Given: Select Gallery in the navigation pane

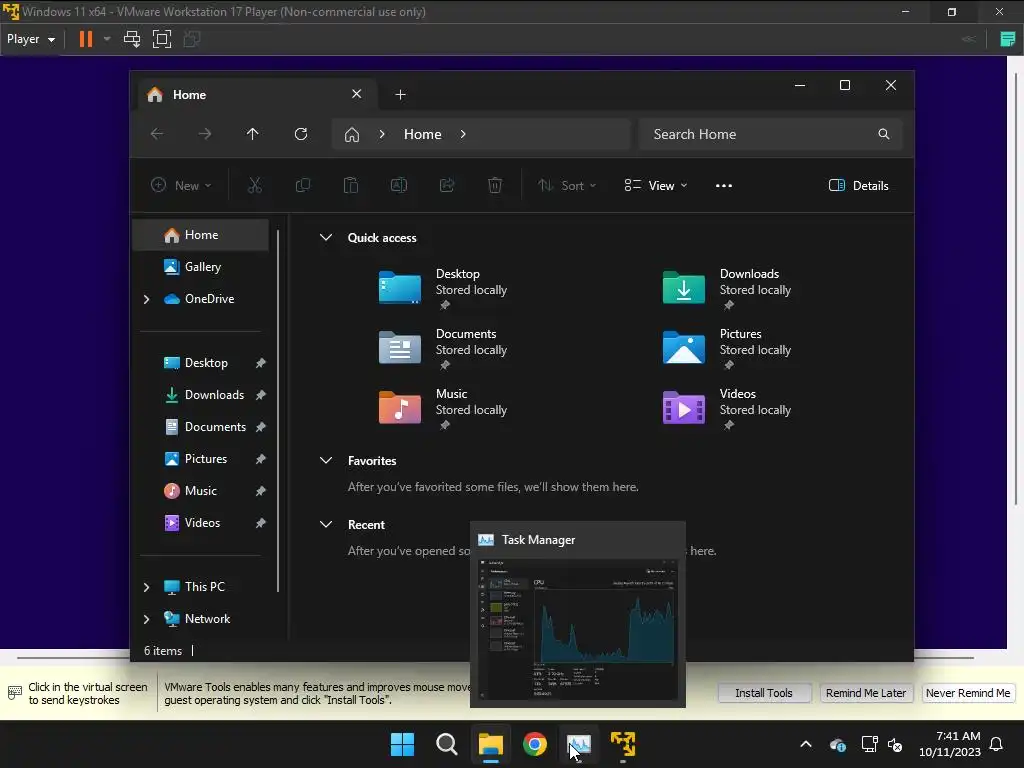Looking at the screenshot, I should (x=200, y=267).
